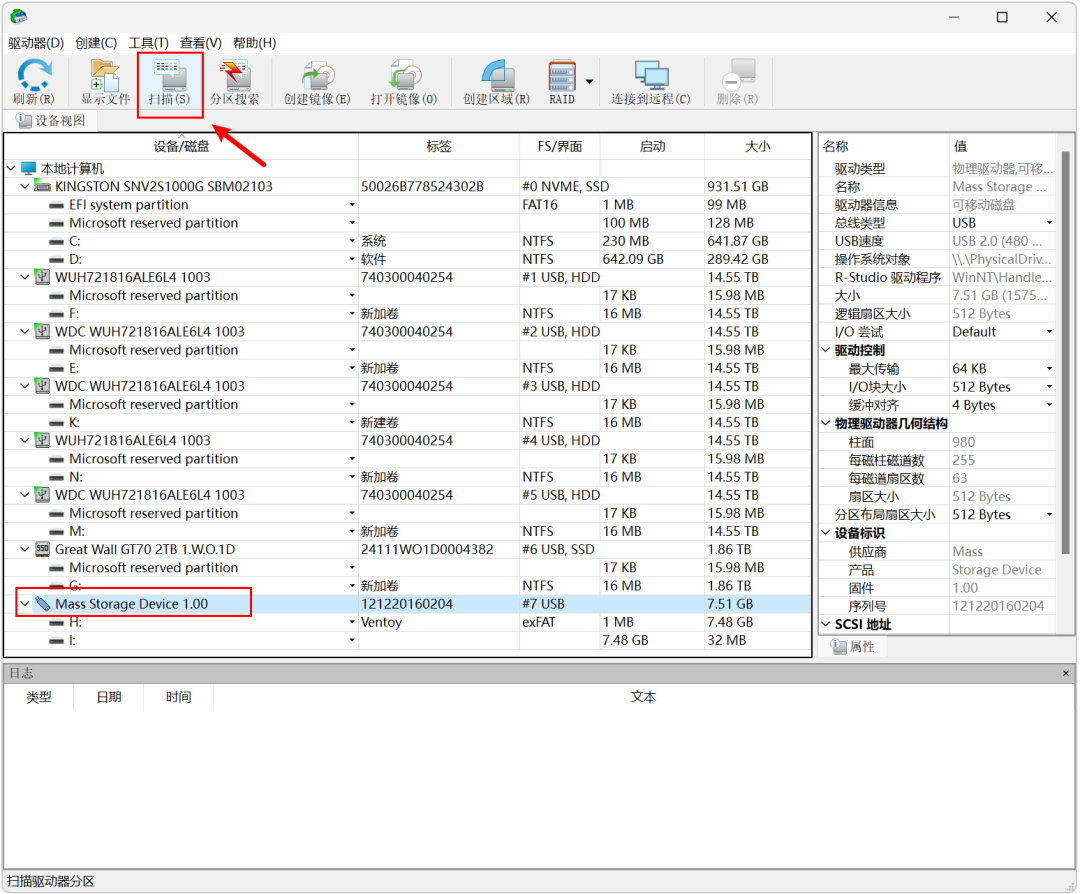Viewport: 1080px width, 894px height.
Task: Collapse the #2 USB WDC WUH721816ALE6L4 drive
Action: pos(25,331)
